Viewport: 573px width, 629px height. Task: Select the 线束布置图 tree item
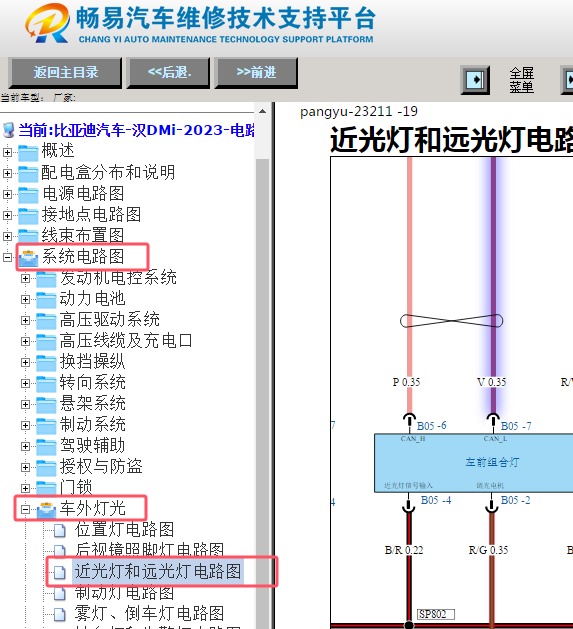click(83, 235)
